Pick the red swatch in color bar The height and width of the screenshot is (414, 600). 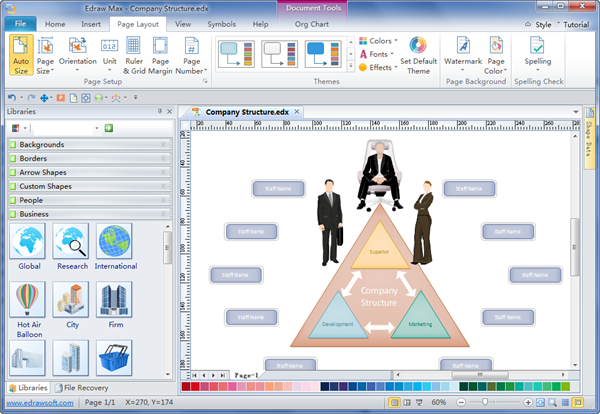(186, 387)
